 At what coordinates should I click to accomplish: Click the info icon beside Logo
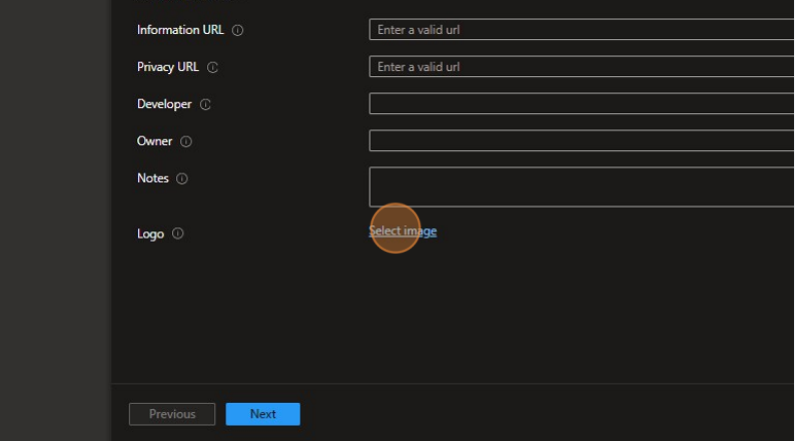178,234
